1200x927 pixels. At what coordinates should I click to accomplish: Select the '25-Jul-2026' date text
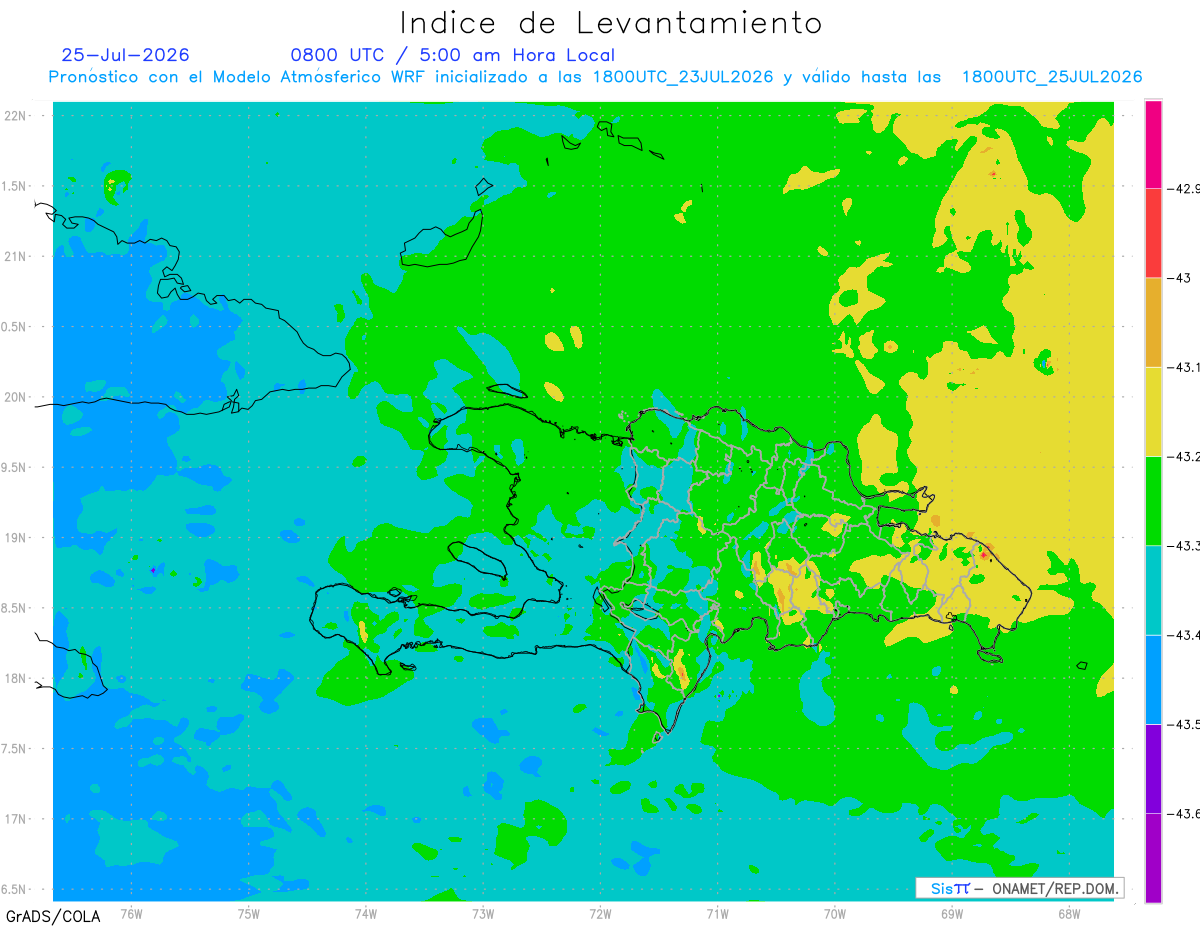tap(125, 55)
